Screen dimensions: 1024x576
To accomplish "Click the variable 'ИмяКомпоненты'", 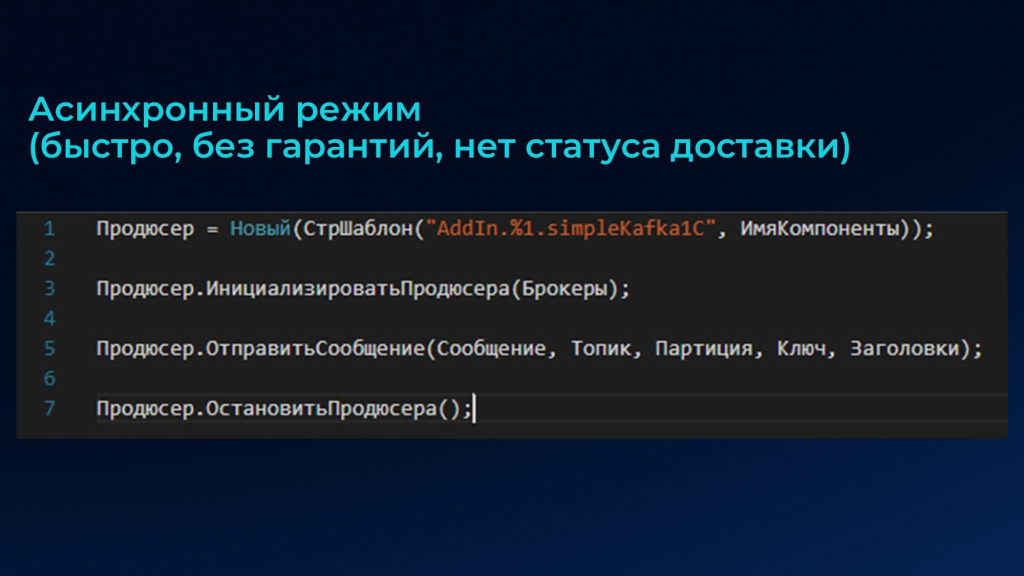I will [820, 229].
